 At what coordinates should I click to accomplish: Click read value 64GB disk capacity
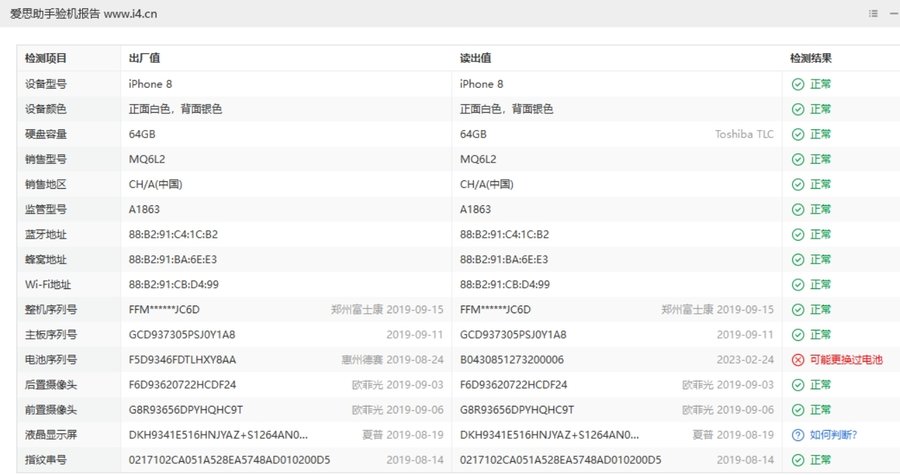[x=473, y=134]
